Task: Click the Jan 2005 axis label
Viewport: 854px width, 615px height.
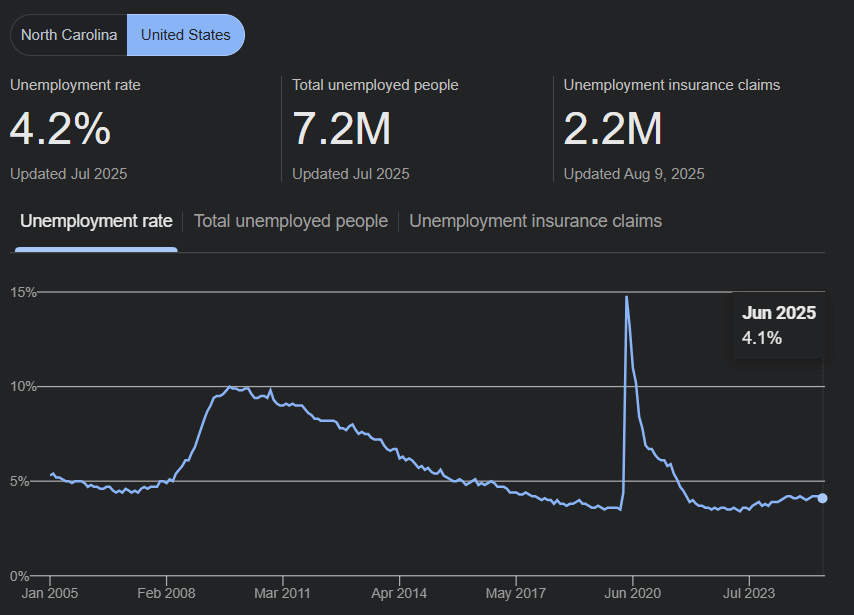Action: click(x=50, y=592)
